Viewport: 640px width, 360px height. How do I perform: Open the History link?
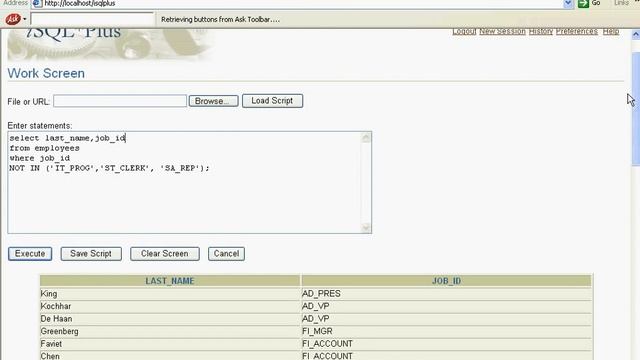540,31
